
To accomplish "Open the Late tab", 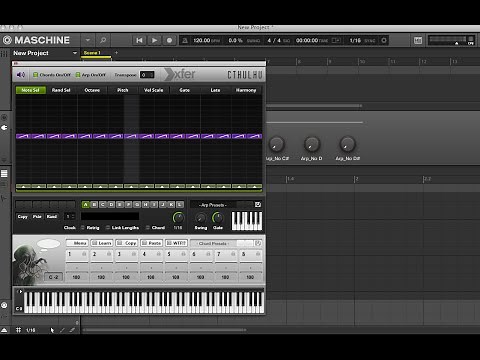I will 215,90.
